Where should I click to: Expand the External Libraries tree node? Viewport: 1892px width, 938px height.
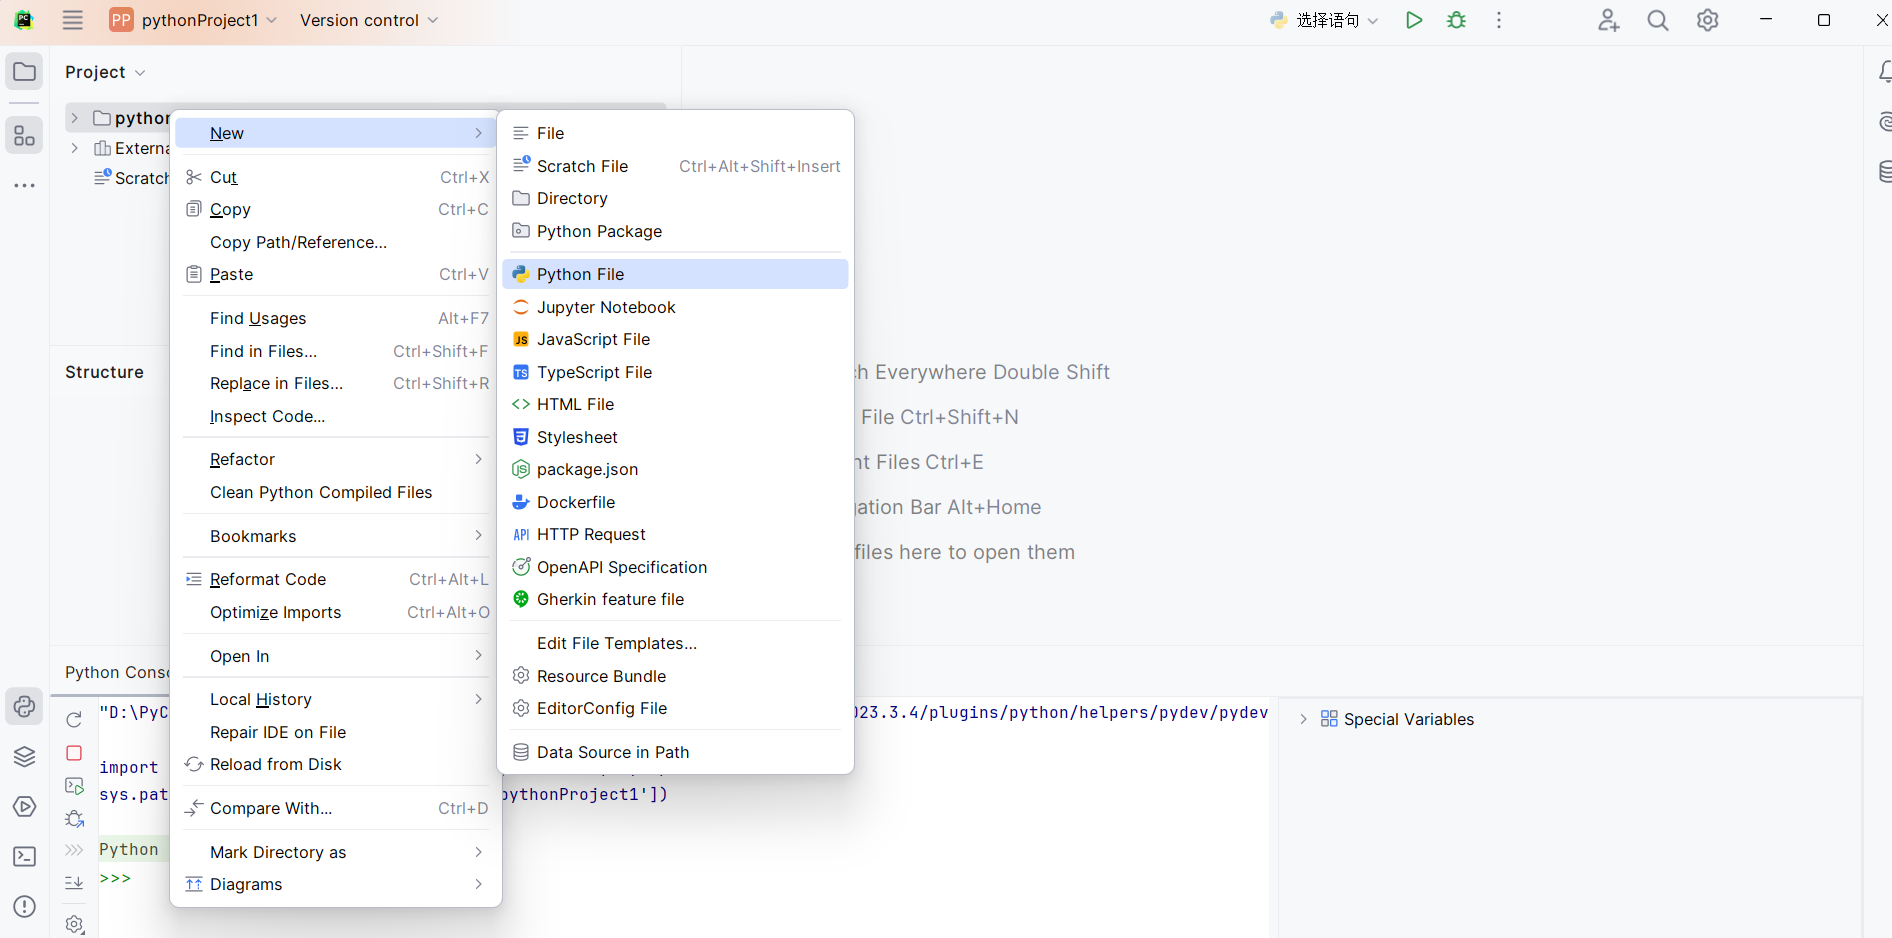75,148
